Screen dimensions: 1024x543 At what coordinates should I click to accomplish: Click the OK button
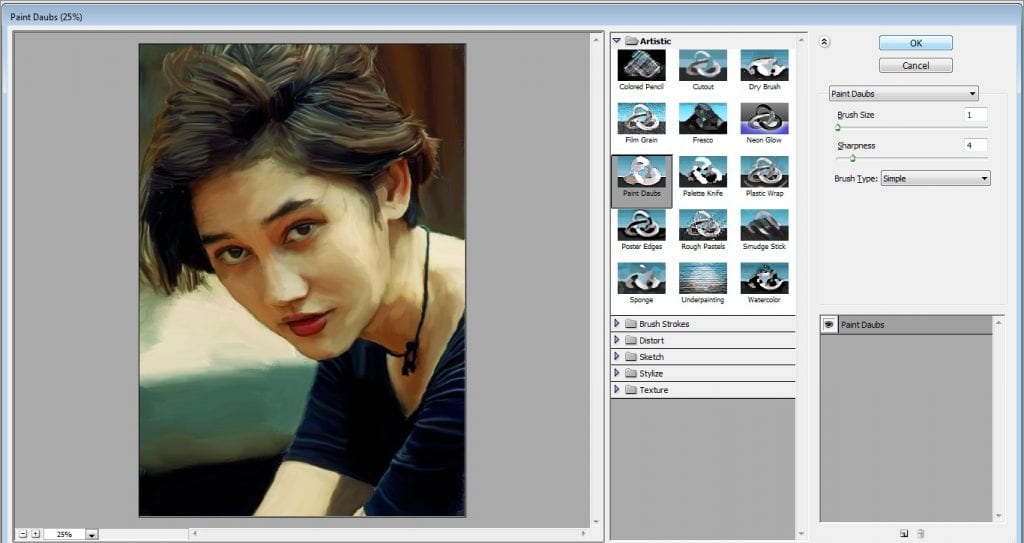pos(915,43)
